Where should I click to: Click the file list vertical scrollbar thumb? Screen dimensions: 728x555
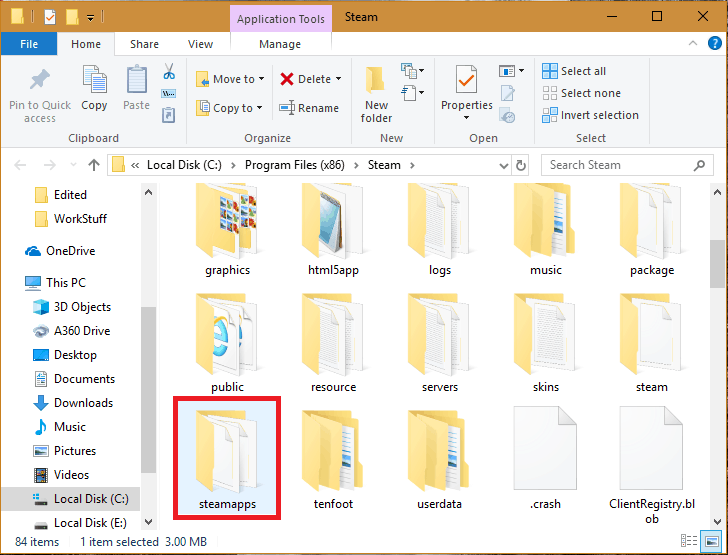tap(717, 263)
